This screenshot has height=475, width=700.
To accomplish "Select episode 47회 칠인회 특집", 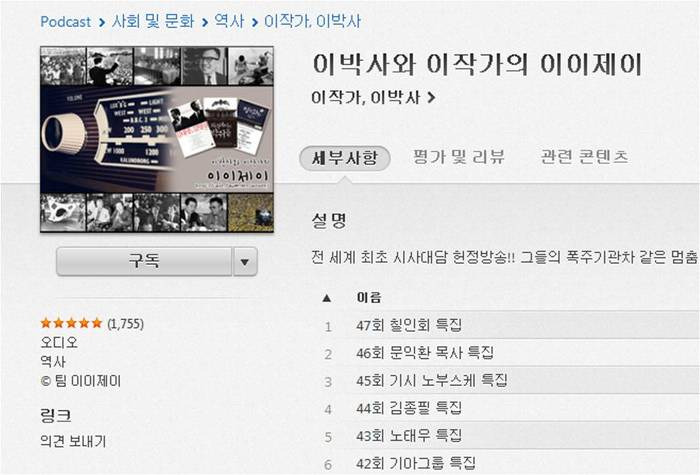I will 510,325.
